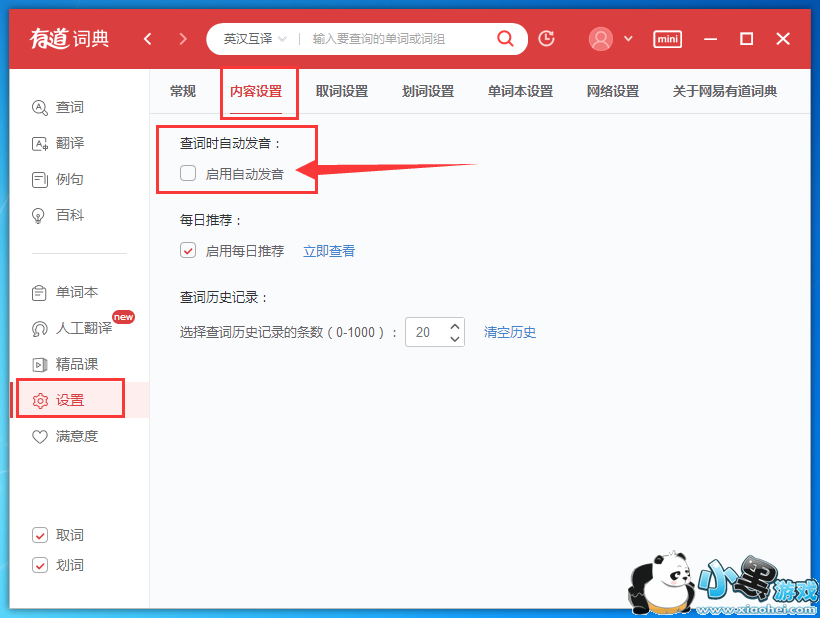Switch to the 常规 tab
This screenshot has width=820, height=618.
pyautogui.click(x=183, y=91)
